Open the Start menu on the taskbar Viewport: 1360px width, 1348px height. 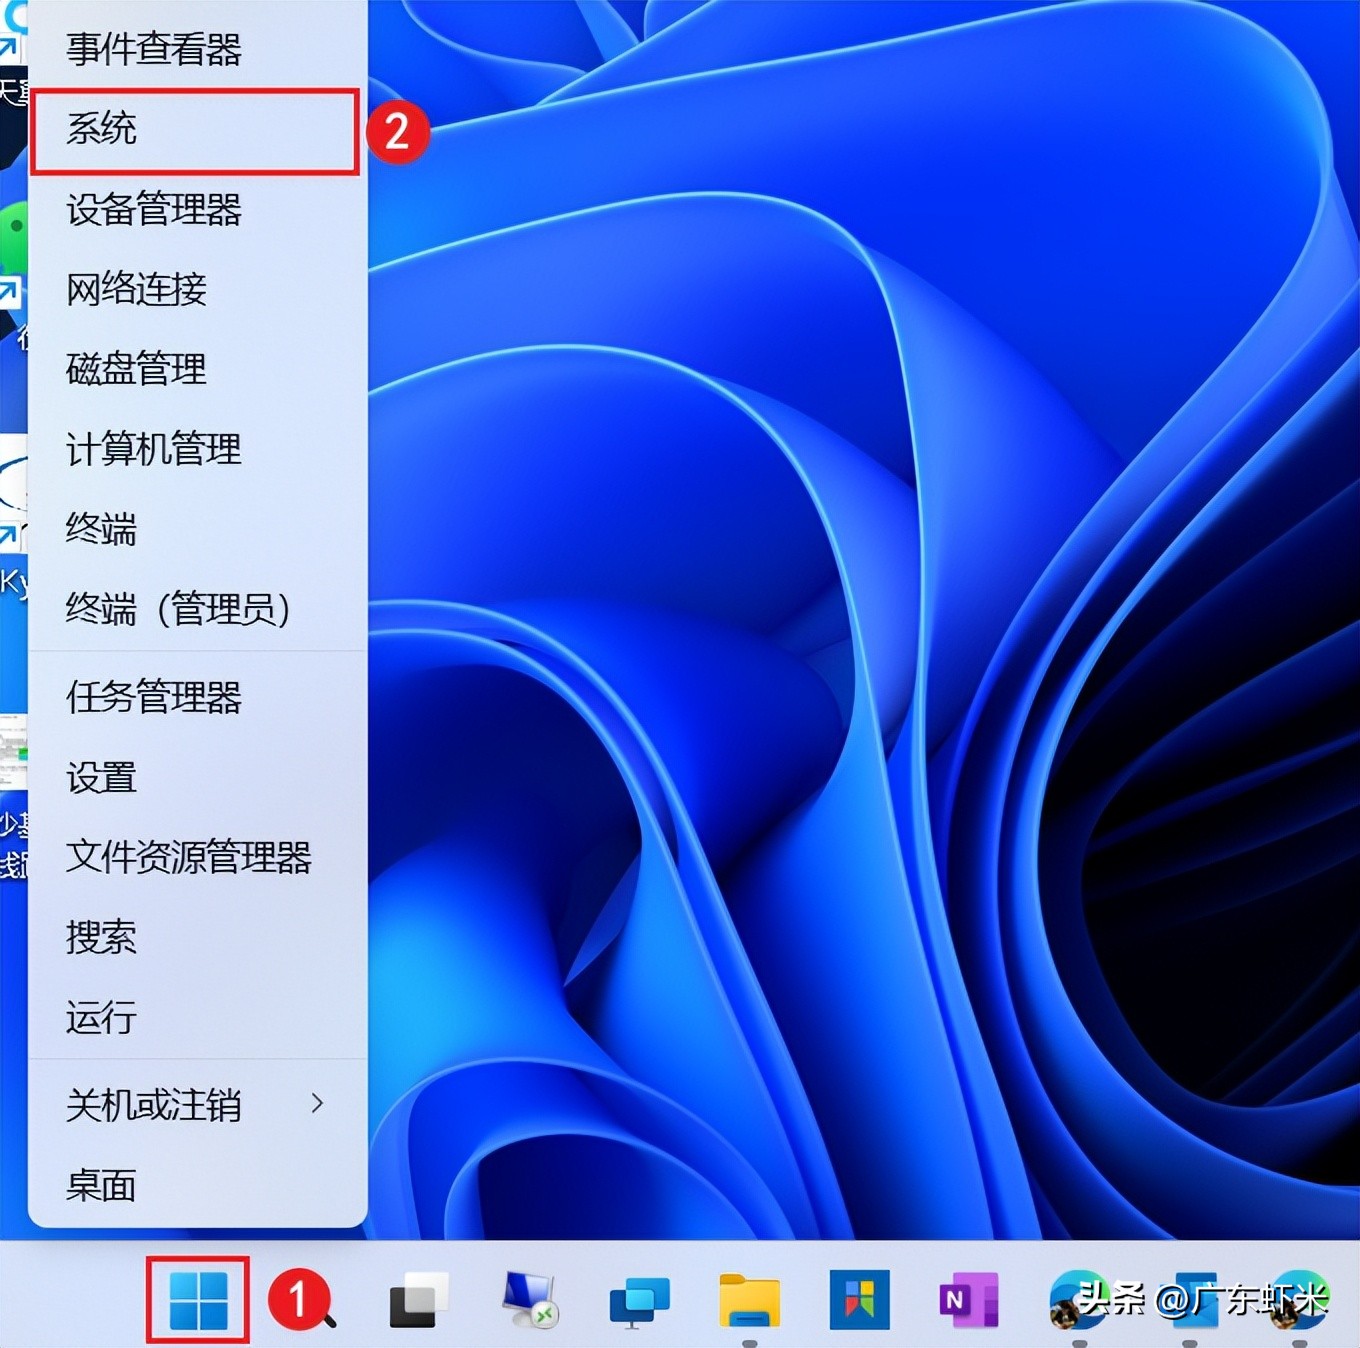pyautogui.click(x=197, y=1300)
